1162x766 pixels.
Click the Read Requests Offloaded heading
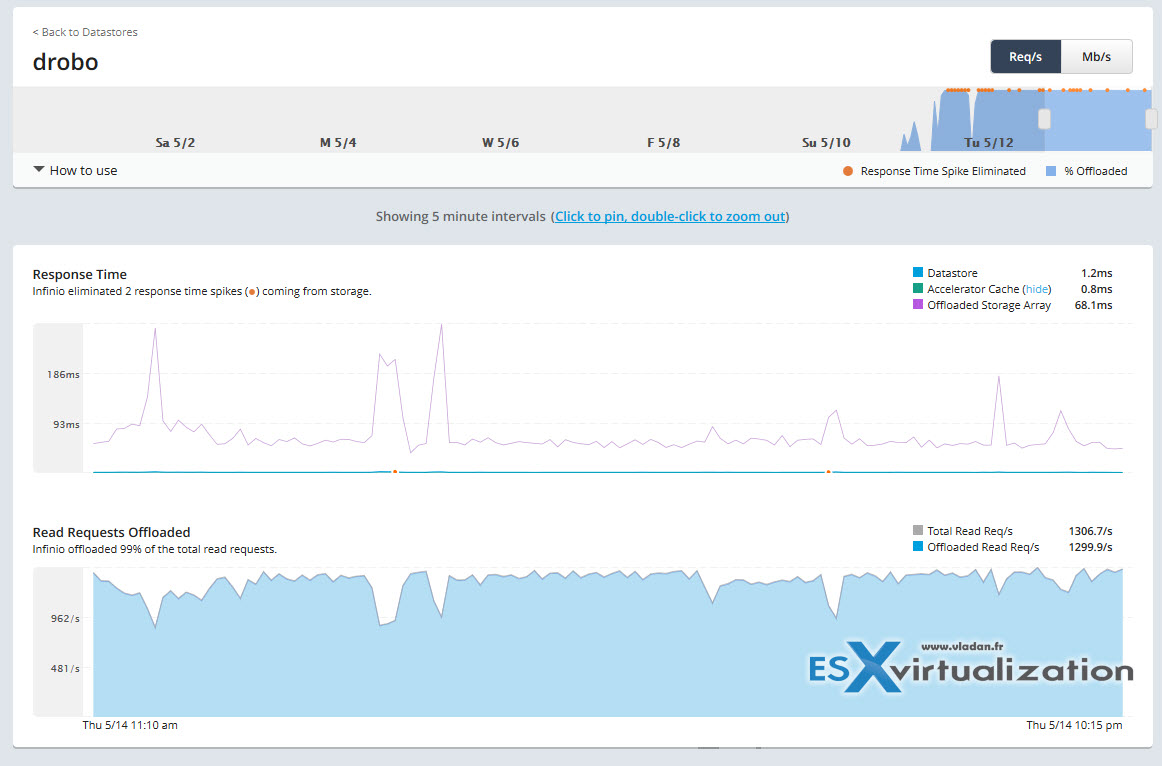[111, 532]
